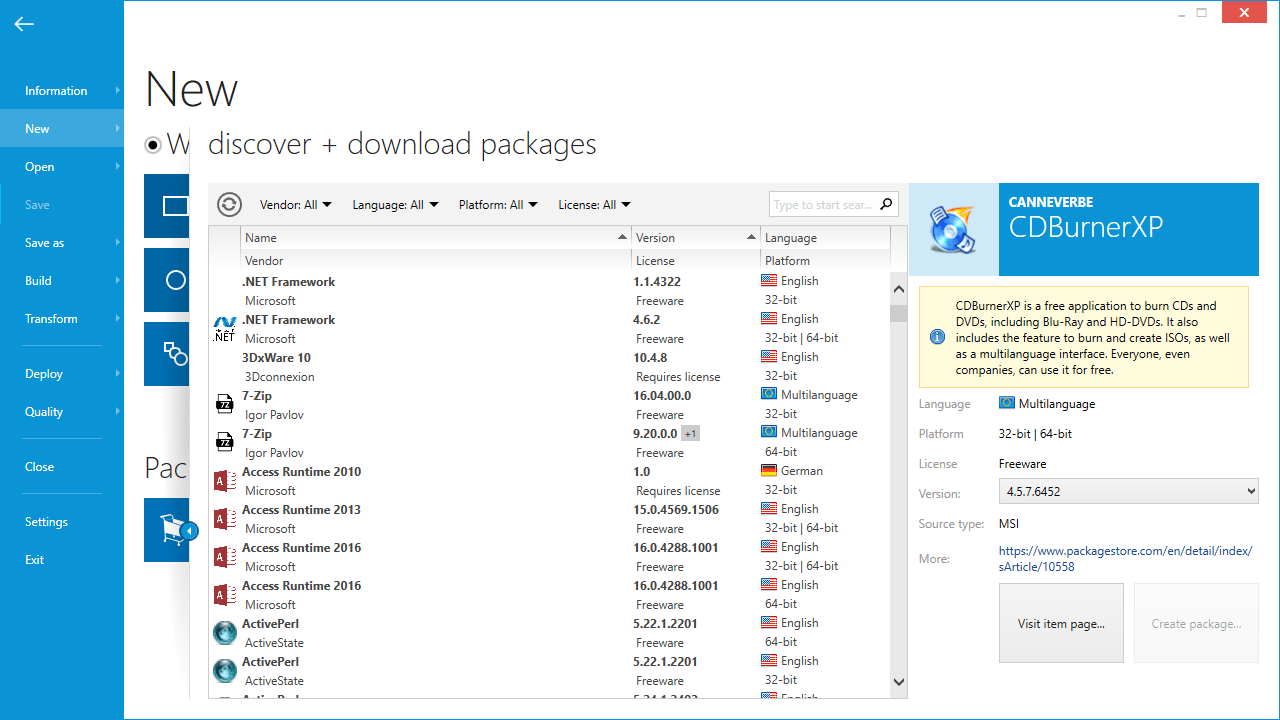Expand the Language filter dropdown

(x=395, y=205)
